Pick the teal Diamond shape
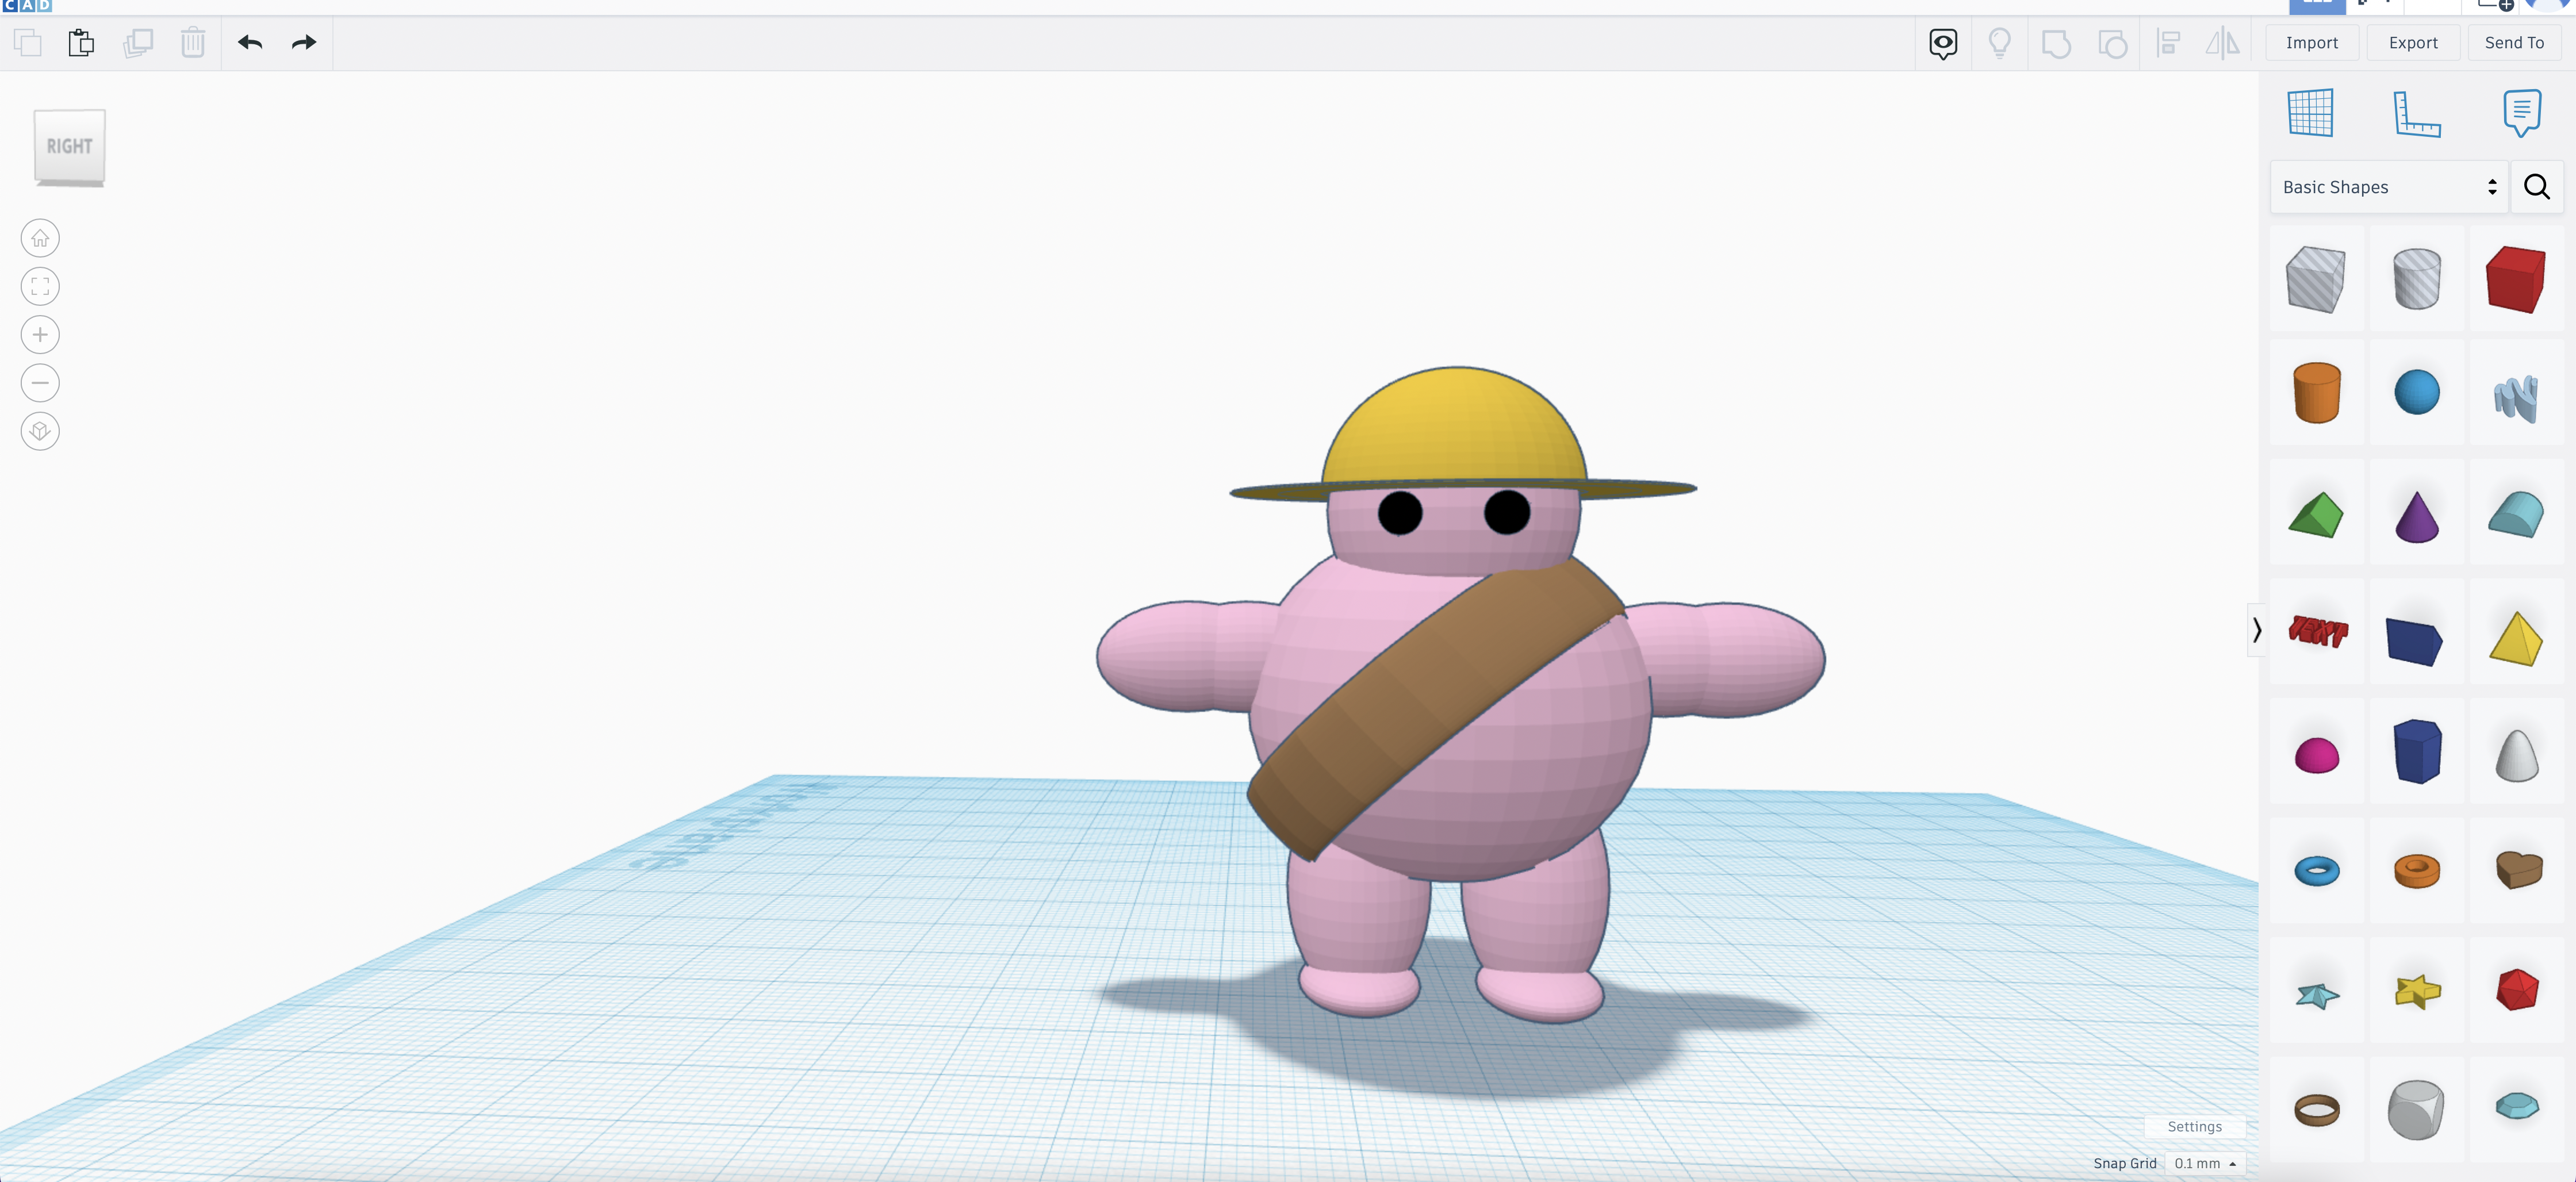Image resolution: width=2576 pixels, height=1182 pixels. [x=2516, y=1106]
